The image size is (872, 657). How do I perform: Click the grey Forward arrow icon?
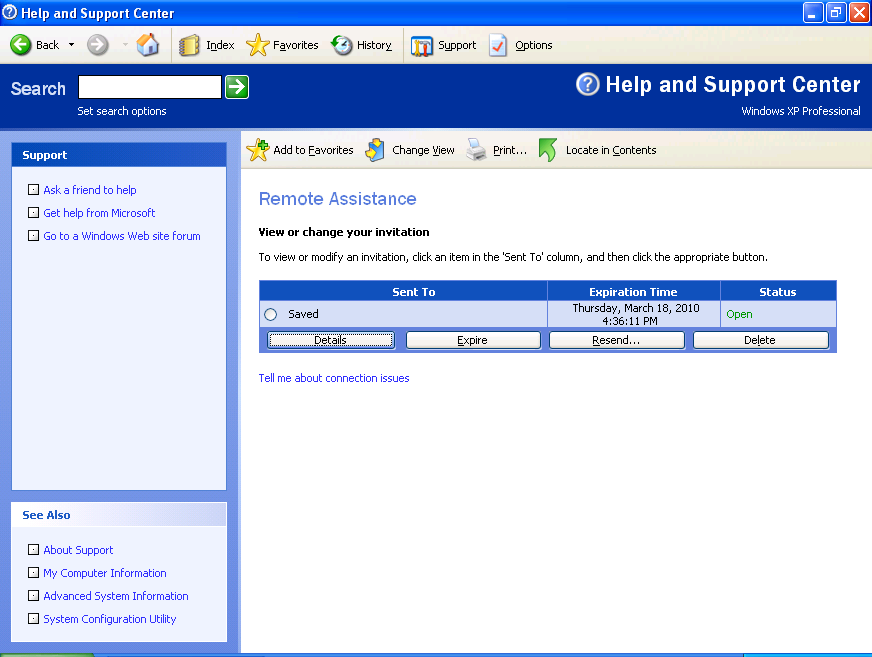click(97, 45)
